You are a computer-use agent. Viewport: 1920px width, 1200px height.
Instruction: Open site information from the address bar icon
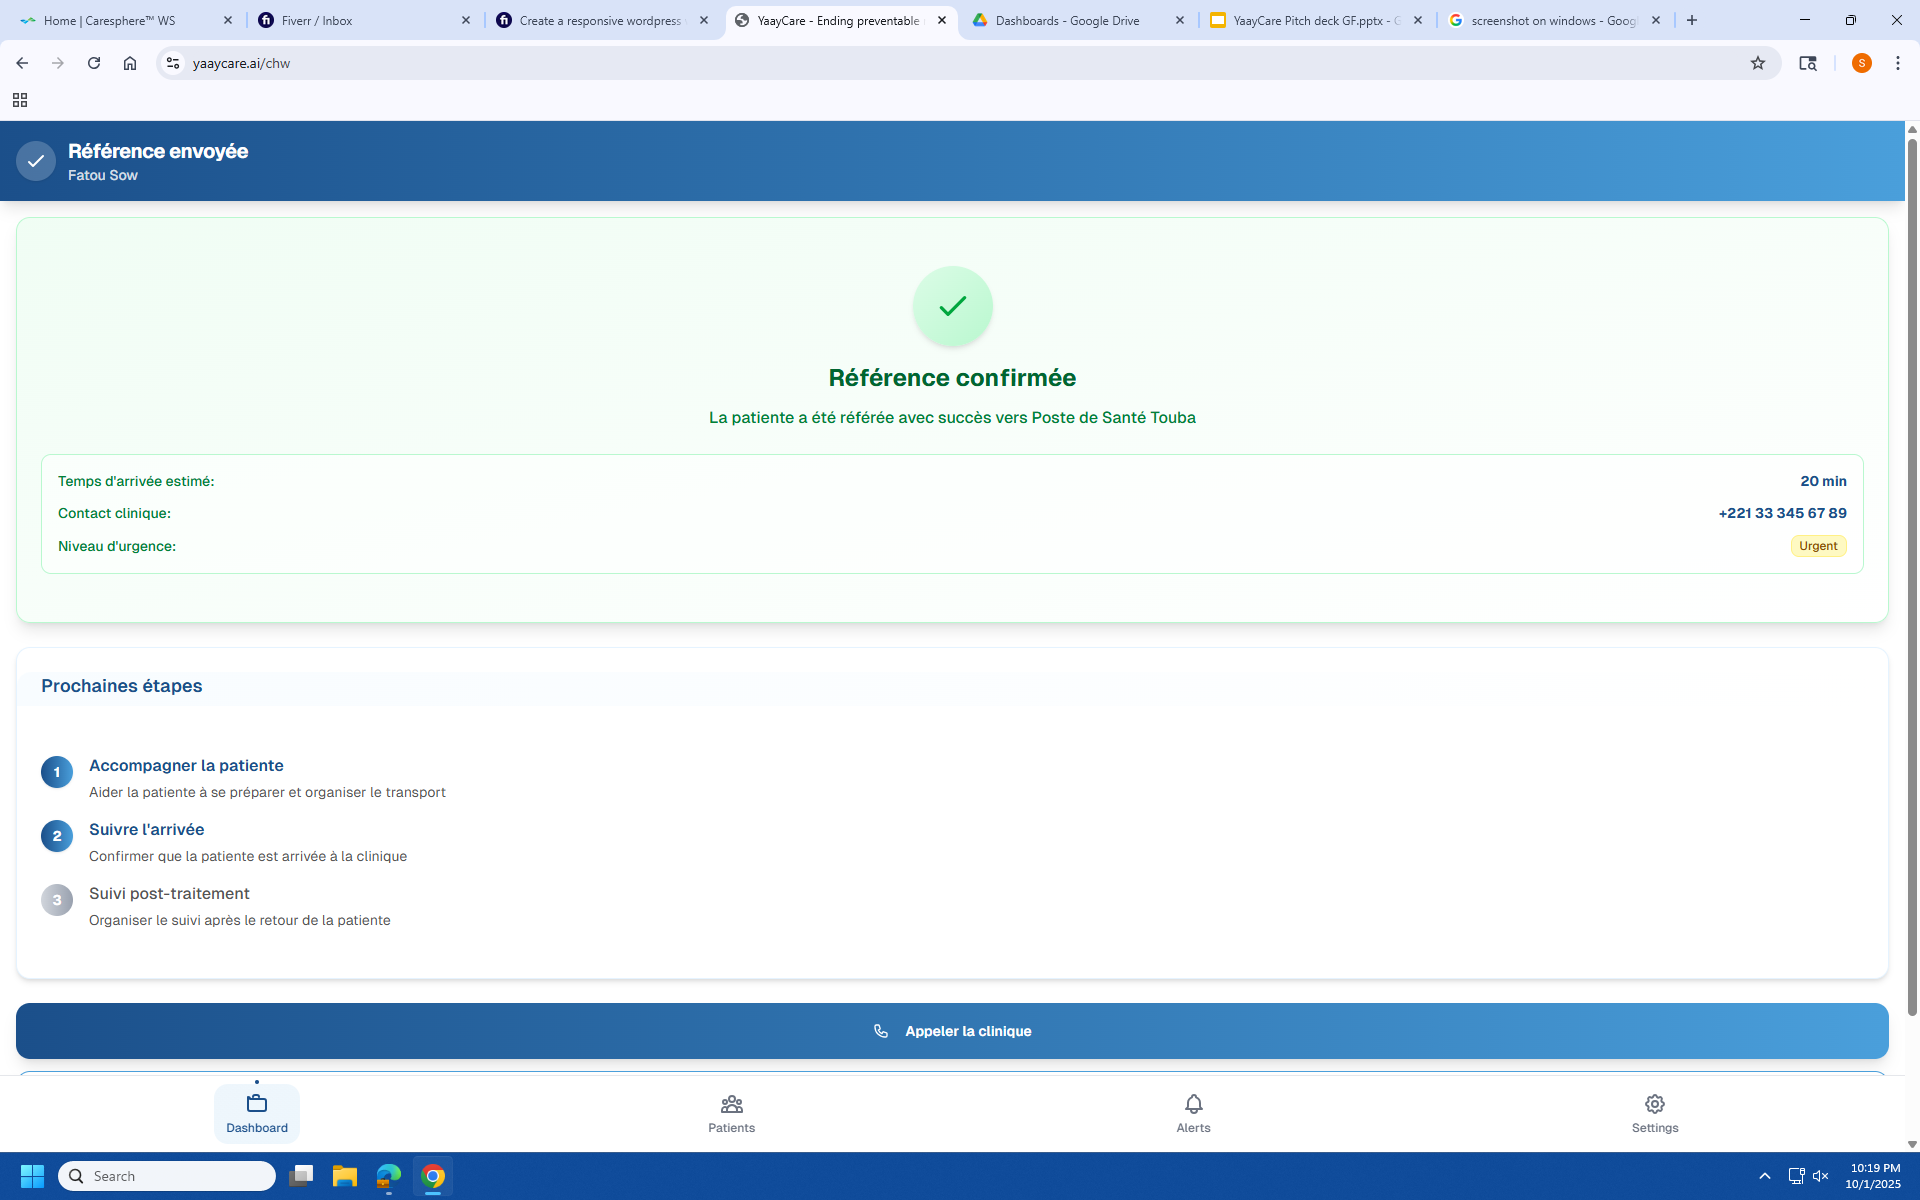[x=172, y=62]
